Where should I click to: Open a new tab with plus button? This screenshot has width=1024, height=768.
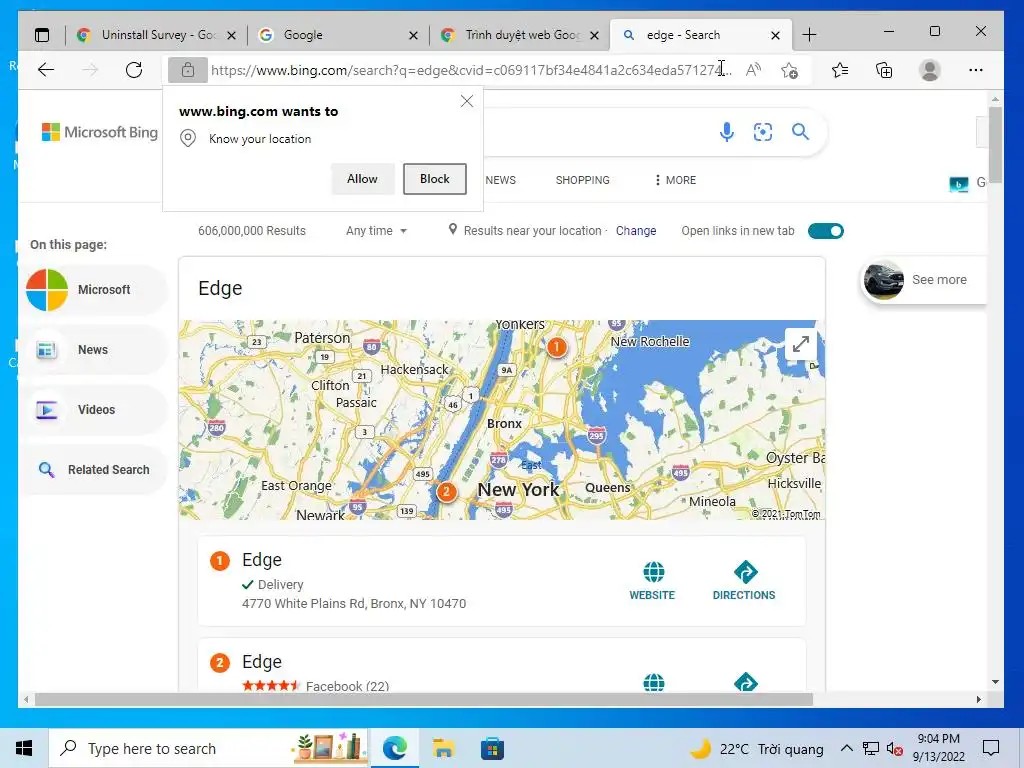(809, 35)
